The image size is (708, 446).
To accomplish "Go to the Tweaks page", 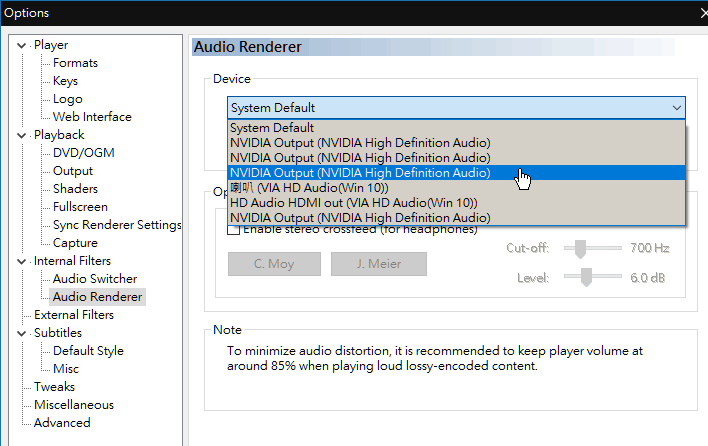I will 54,387.
